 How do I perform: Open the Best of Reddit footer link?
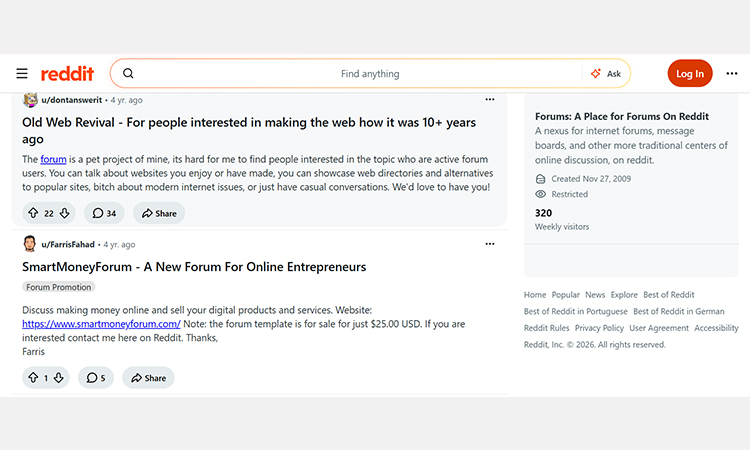point(669,295)
